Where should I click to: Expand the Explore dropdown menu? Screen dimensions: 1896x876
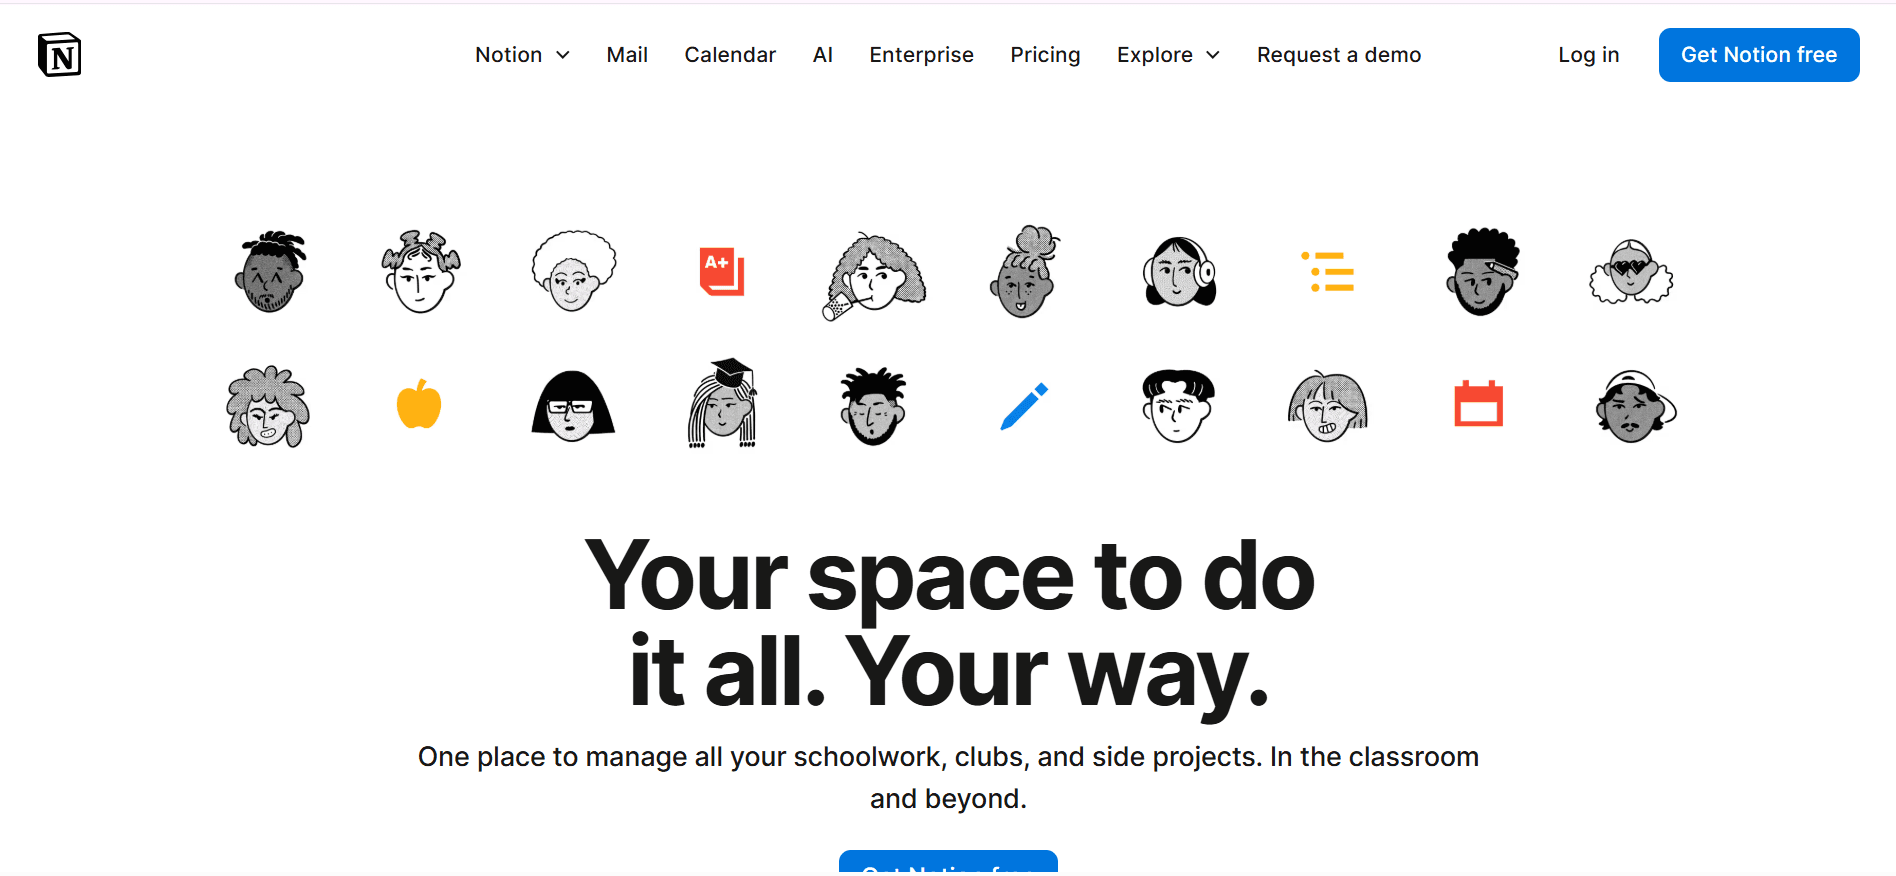click(x=1168, y=55)
